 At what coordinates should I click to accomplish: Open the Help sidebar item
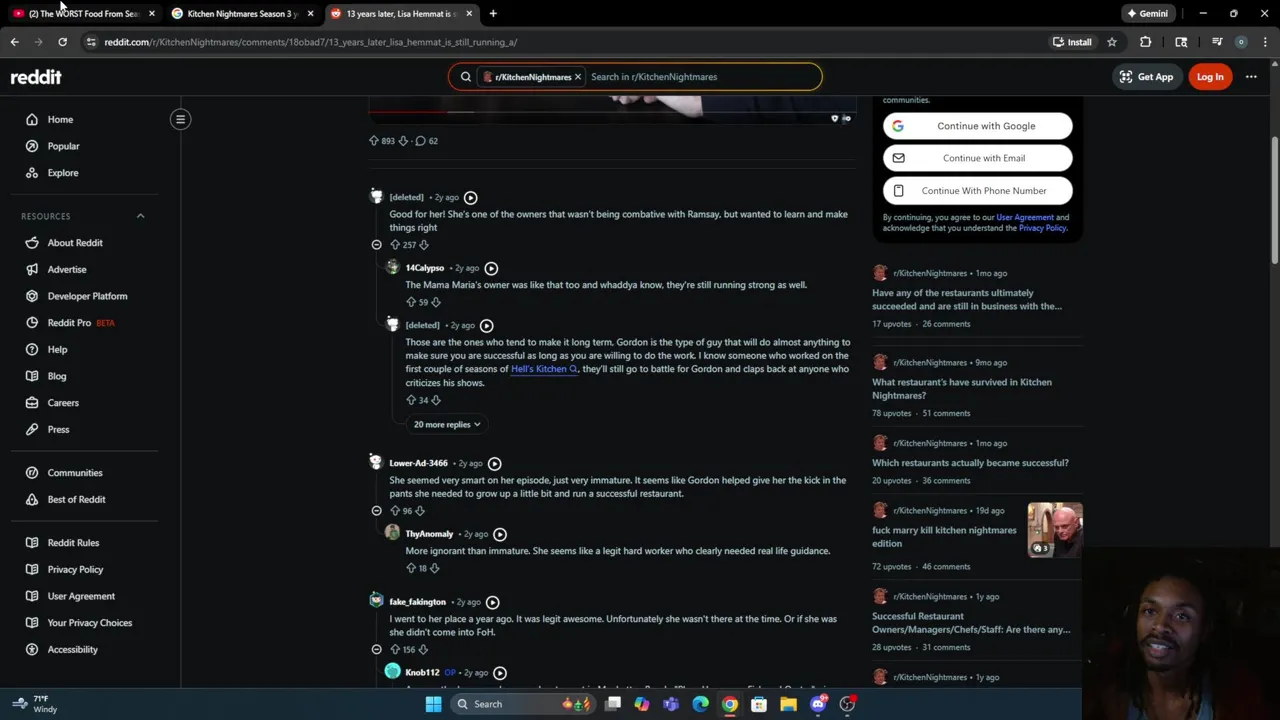point(57,349)
